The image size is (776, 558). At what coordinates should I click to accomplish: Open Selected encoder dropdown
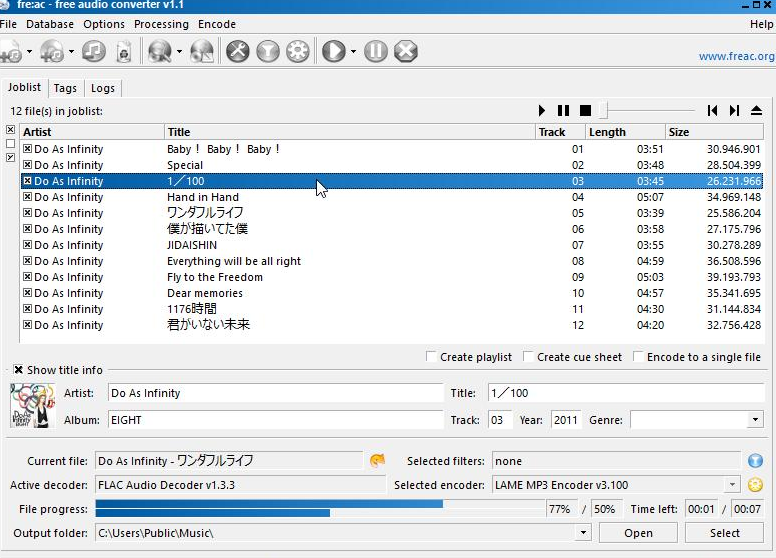[x=732, y=485]
